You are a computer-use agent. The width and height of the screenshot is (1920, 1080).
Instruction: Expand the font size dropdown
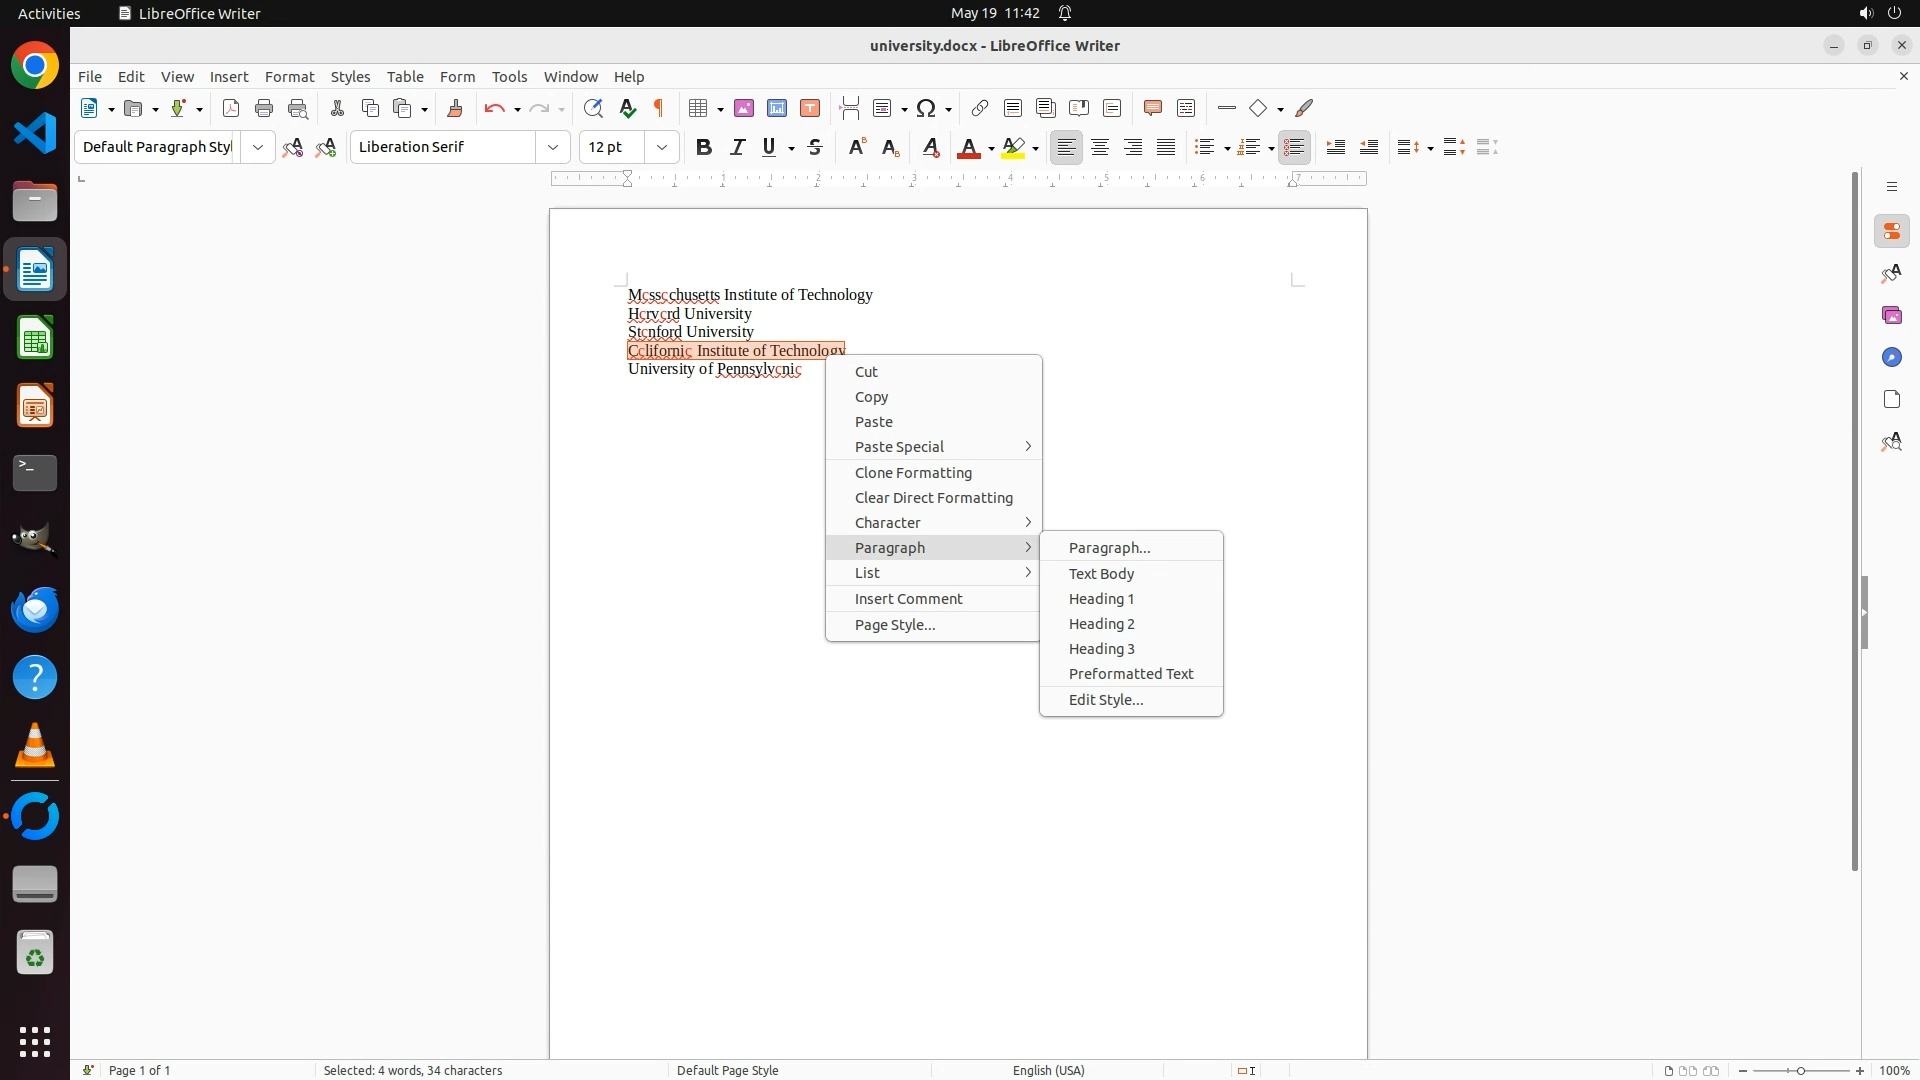(662, 147)
